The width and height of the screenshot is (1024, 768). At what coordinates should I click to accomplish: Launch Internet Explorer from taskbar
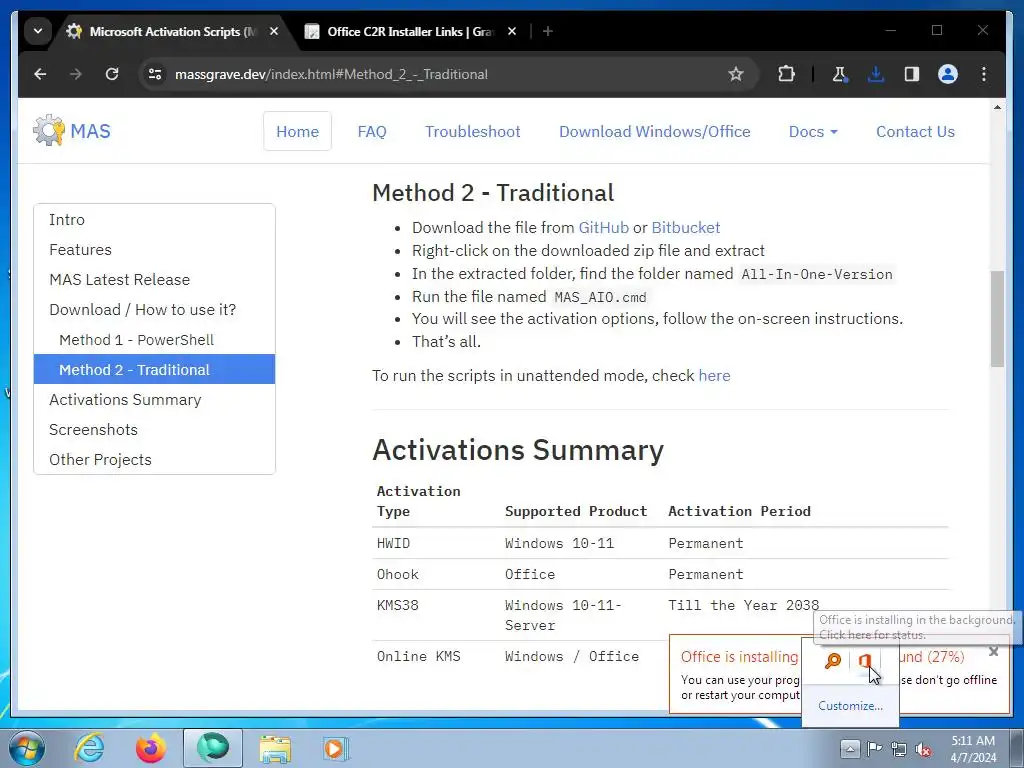click(x=89, y=748)
